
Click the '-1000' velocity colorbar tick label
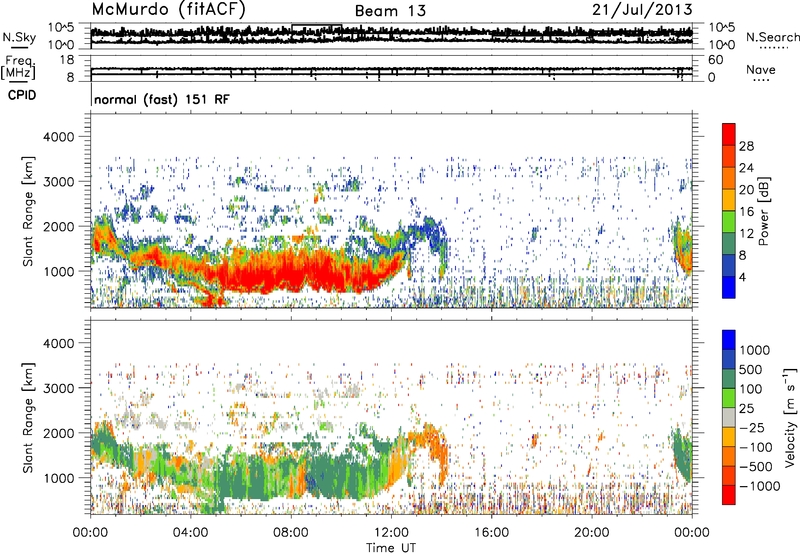(759, 486)
